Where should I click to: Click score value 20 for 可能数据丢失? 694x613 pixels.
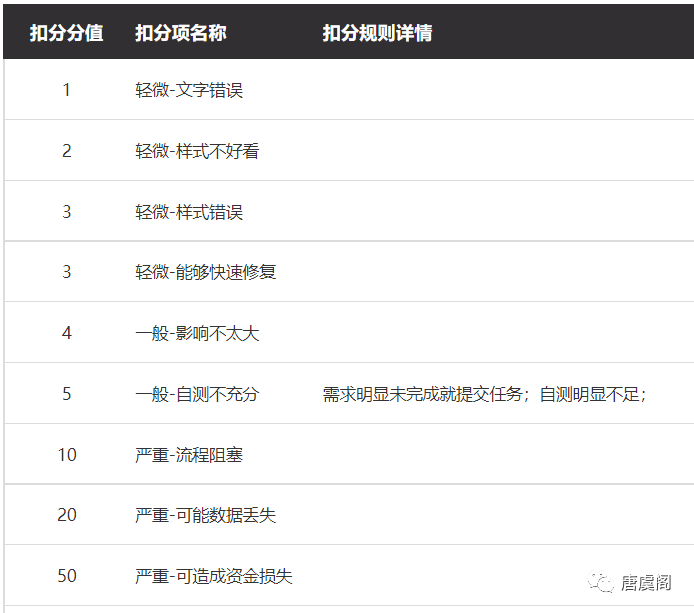coord(67,515)
